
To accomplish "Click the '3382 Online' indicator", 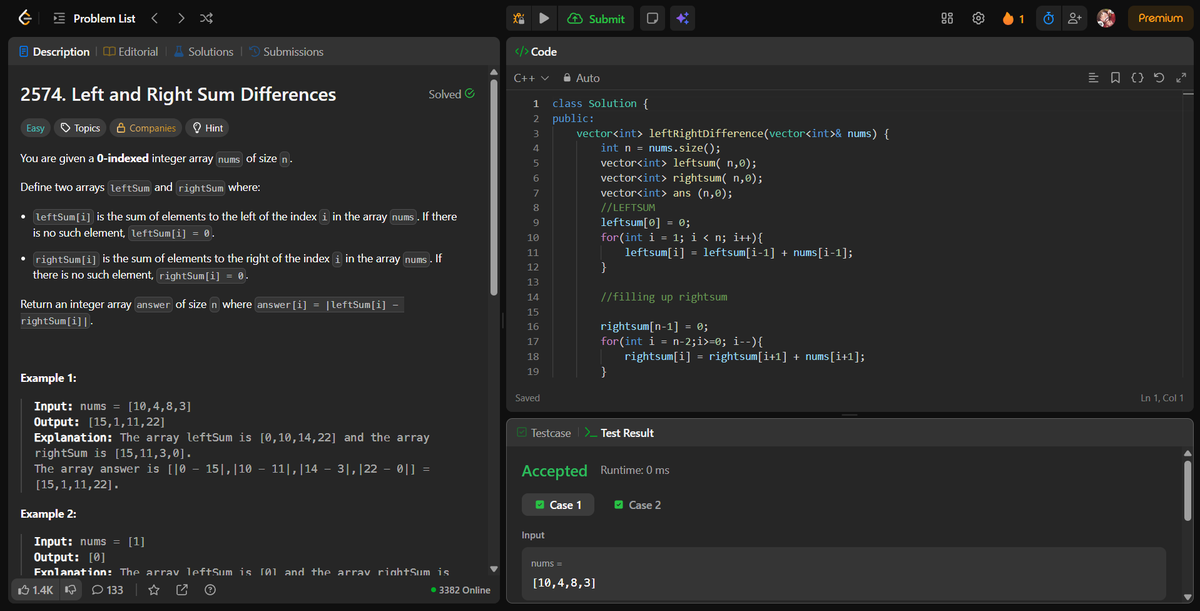I will pos(460,590).
